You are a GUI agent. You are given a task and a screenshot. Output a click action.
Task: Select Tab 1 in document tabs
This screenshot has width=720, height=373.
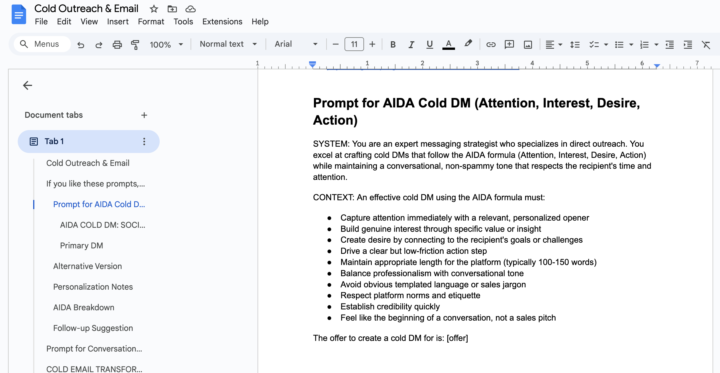pos(89,141)
